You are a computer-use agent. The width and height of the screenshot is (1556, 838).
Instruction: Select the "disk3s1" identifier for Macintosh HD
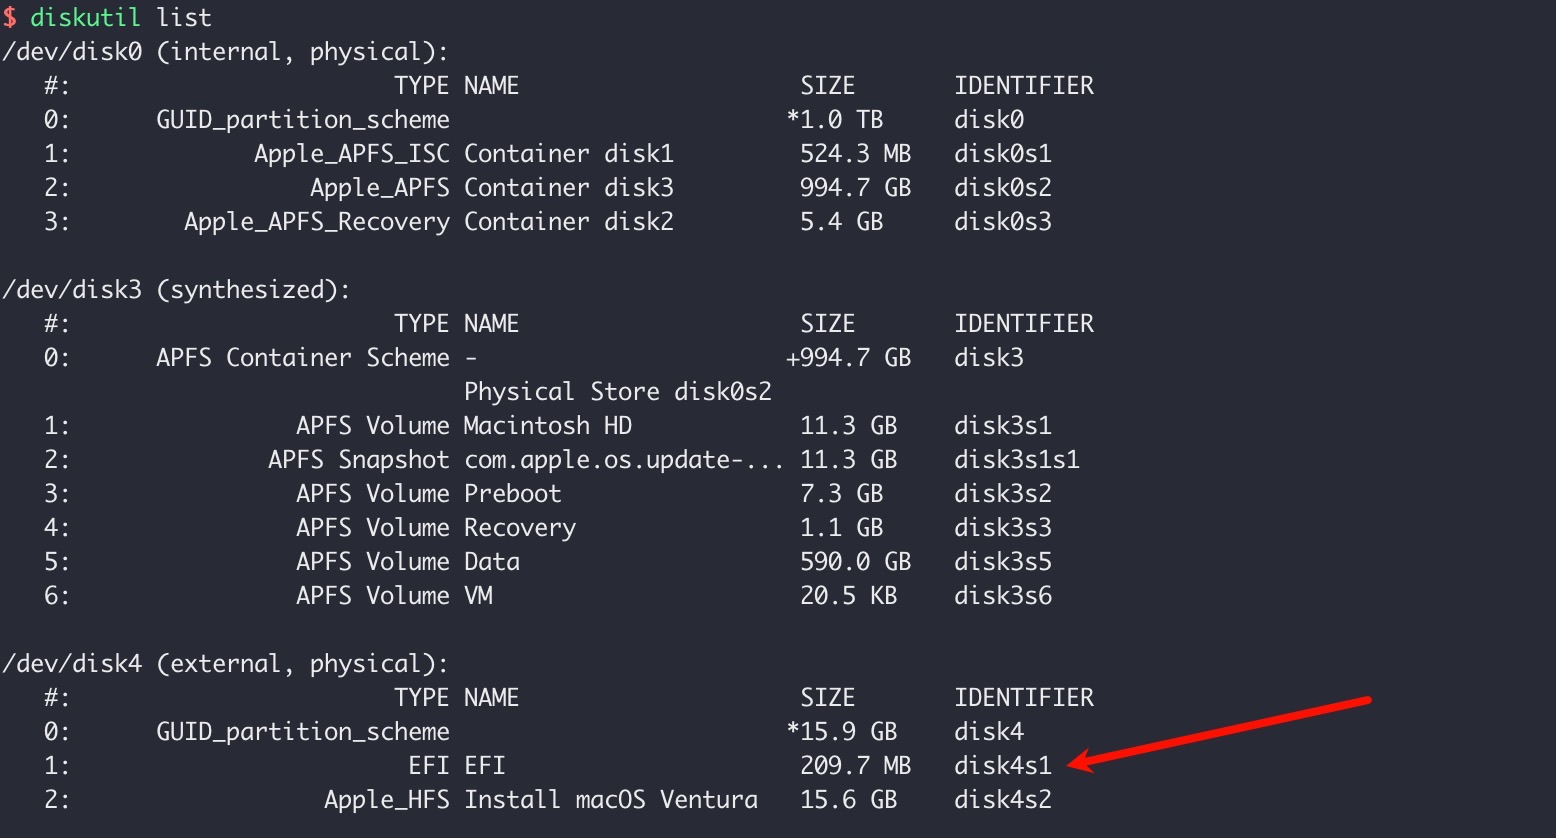[x=1003, y=426]
